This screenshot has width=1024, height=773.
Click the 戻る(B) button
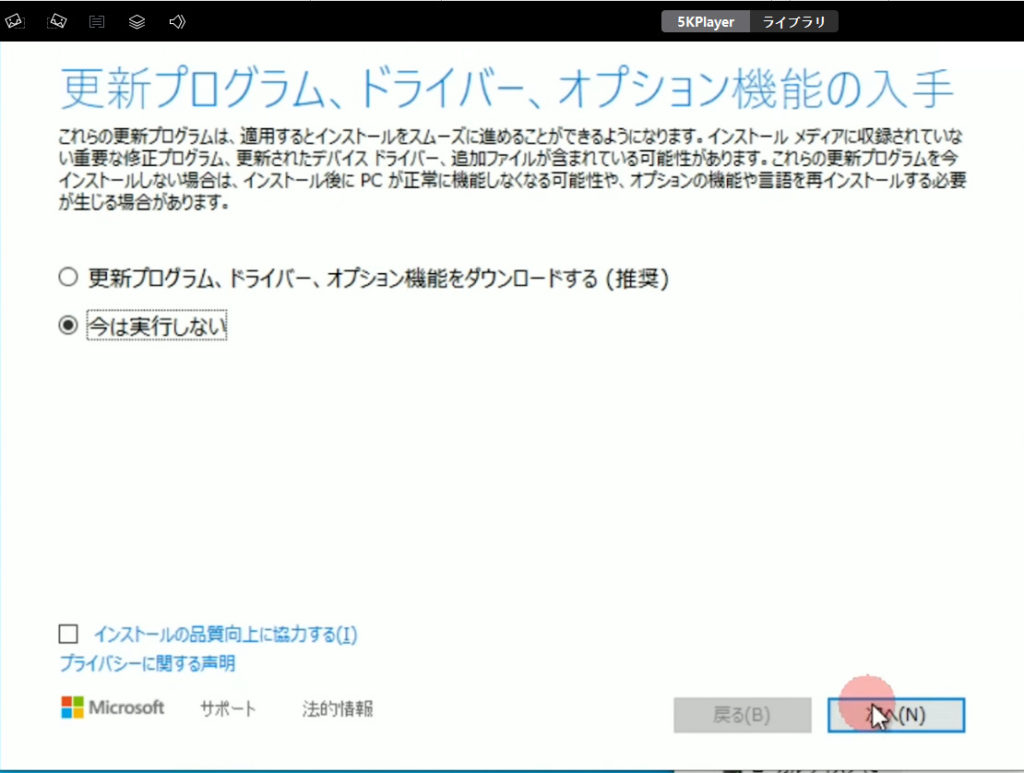click(x=741, y=715)
